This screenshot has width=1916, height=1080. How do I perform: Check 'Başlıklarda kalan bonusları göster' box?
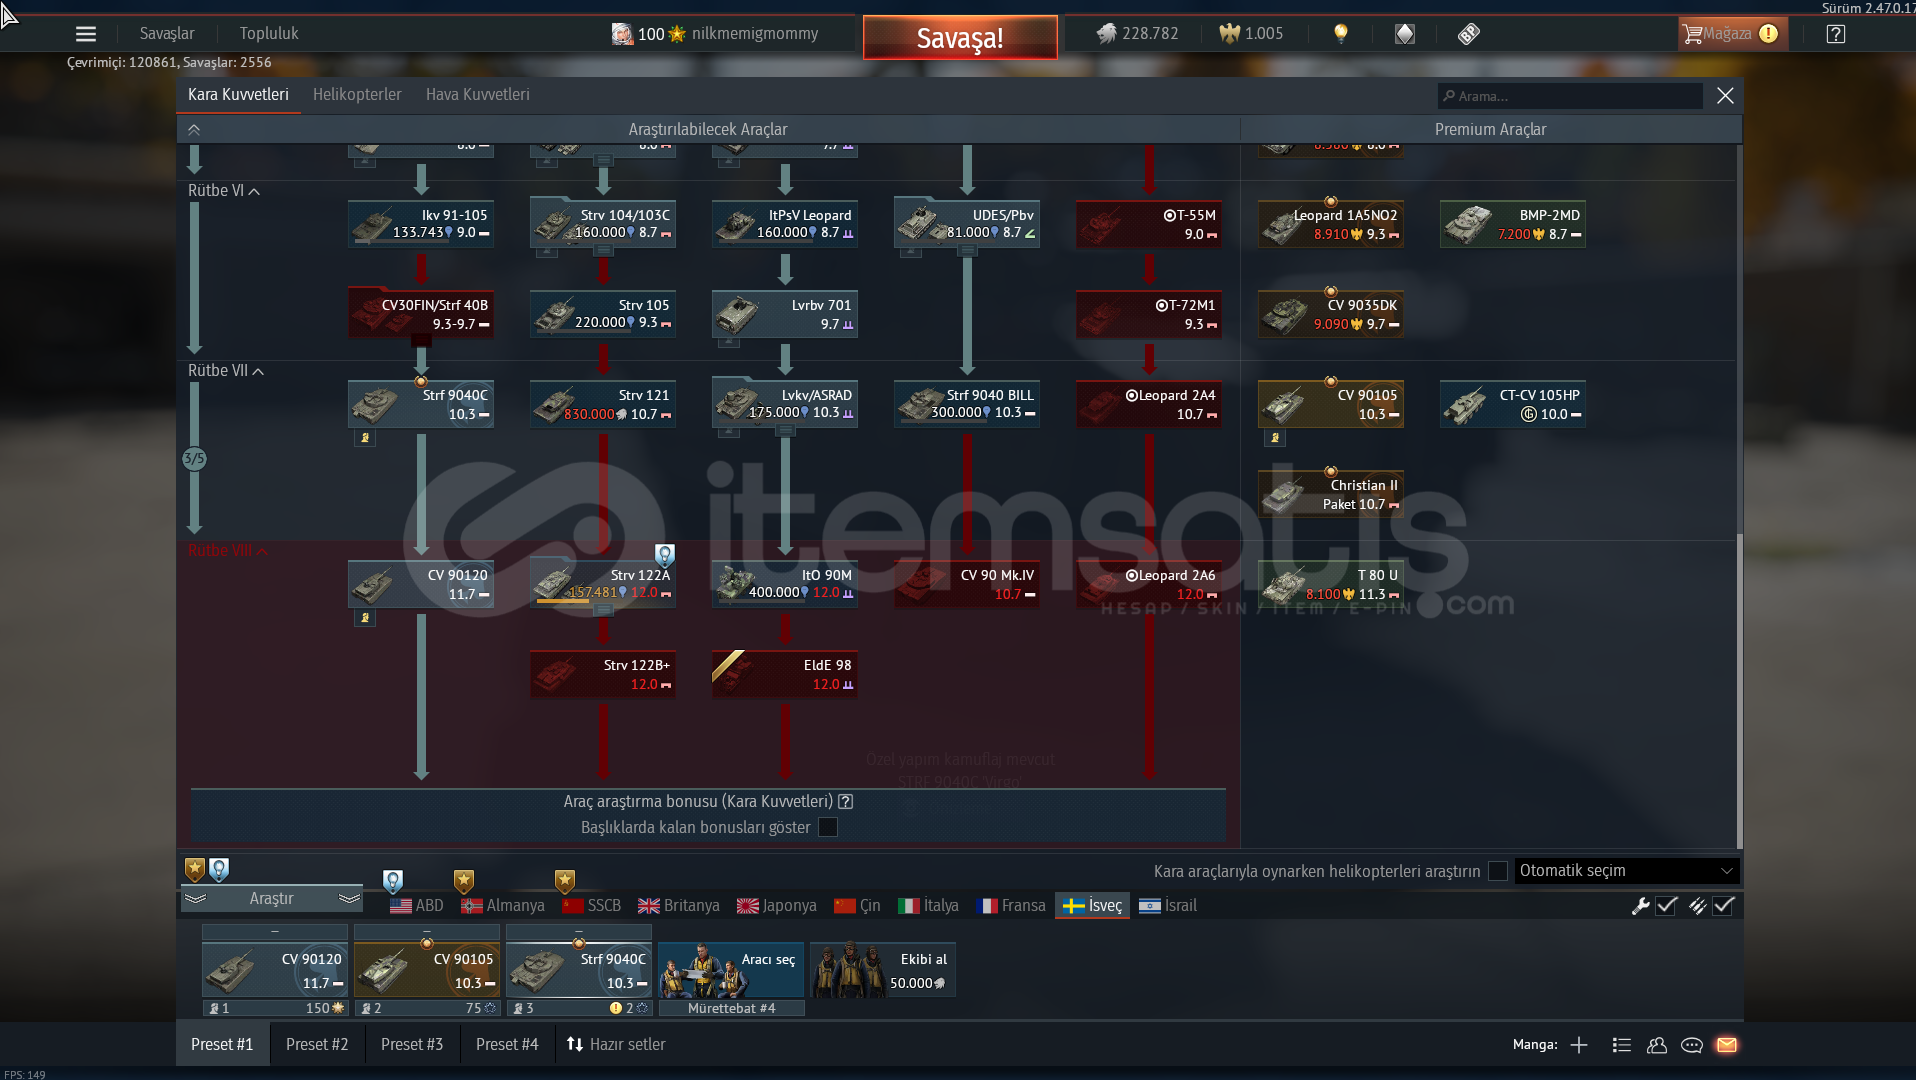pos(828,827)
